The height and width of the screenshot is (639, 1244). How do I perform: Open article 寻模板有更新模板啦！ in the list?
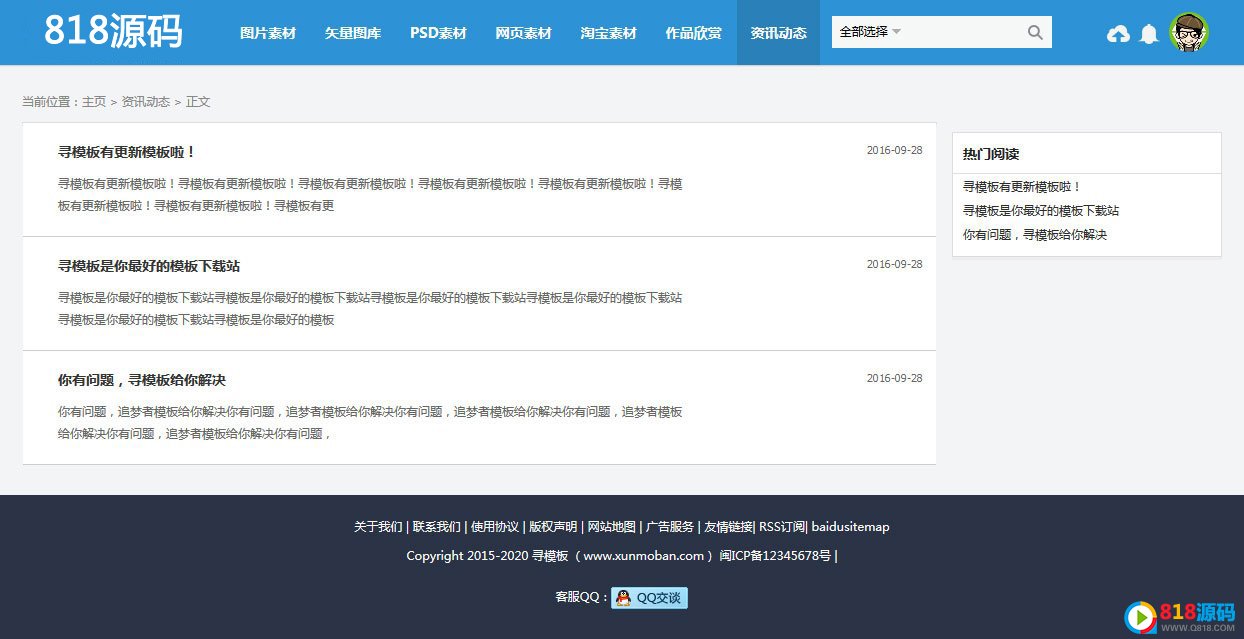[127, 152]
